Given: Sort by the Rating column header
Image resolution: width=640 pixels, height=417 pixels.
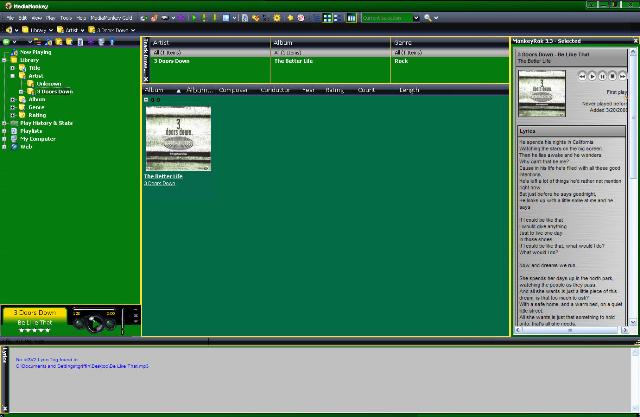Looking at the screenshot, I should point(334,90).
